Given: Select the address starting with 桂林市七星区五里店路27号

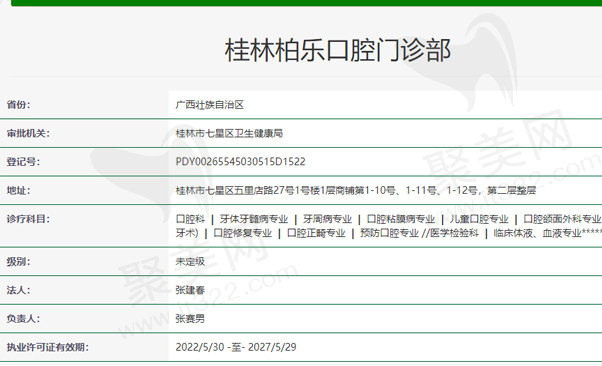Looking at the screenshot, I should pos(356,190).
